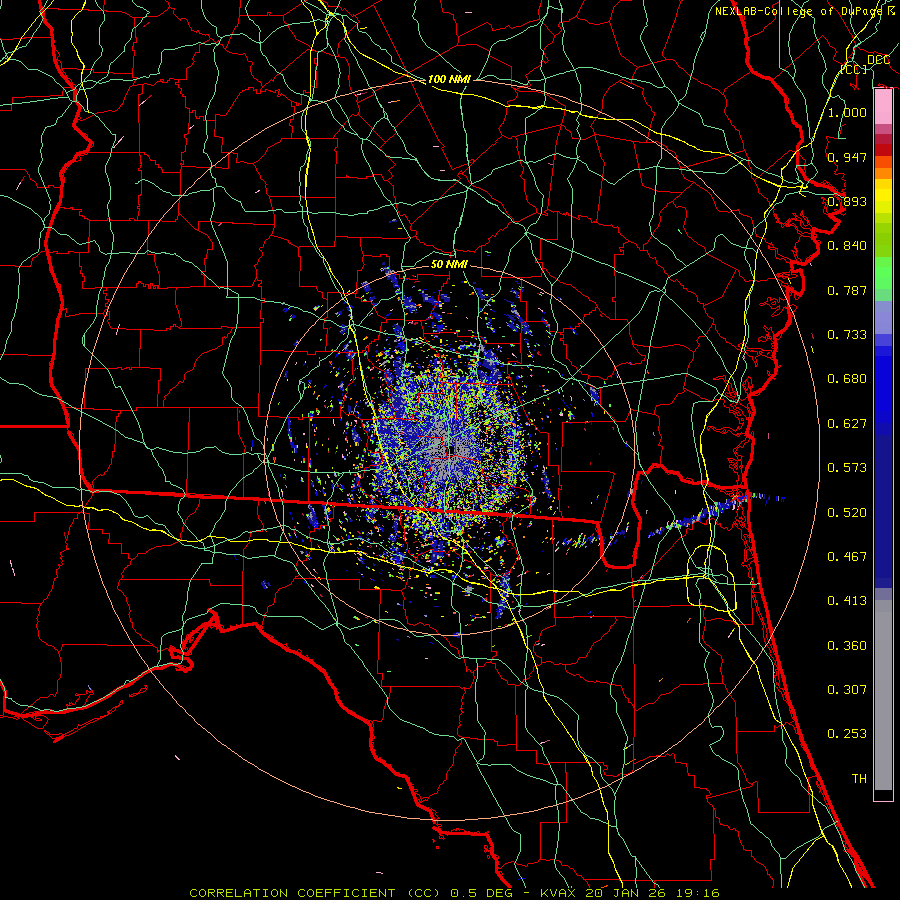The width and height of the screenshot is (900, 900).
Task: Click the 0.520 legend value
Action: 847,513
